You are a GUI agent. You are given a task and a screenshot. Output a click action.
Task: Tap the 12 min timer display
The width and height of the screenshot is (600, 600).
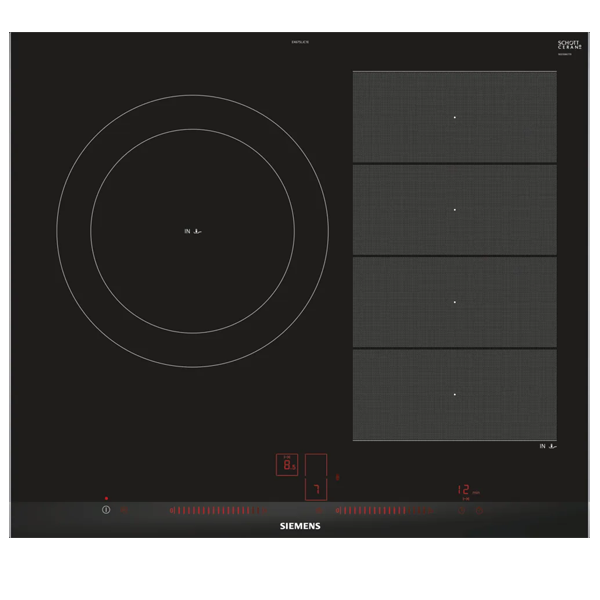467,490
